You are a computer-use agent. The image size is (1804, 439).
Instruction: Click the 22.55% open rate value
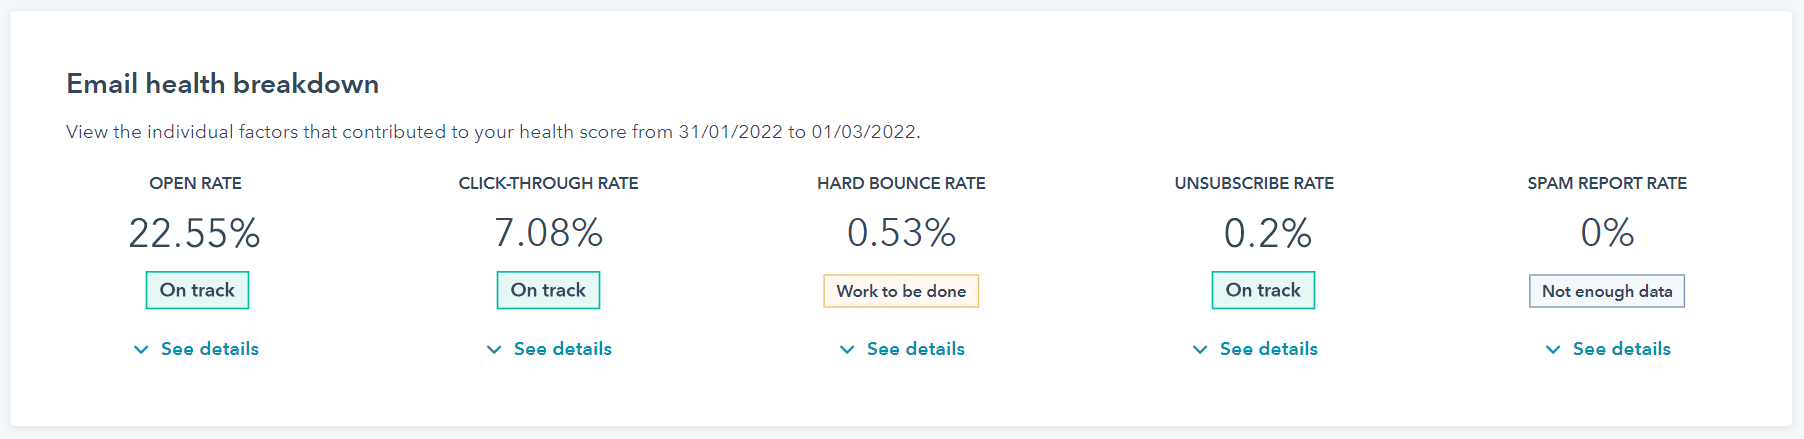coord(195,233)
